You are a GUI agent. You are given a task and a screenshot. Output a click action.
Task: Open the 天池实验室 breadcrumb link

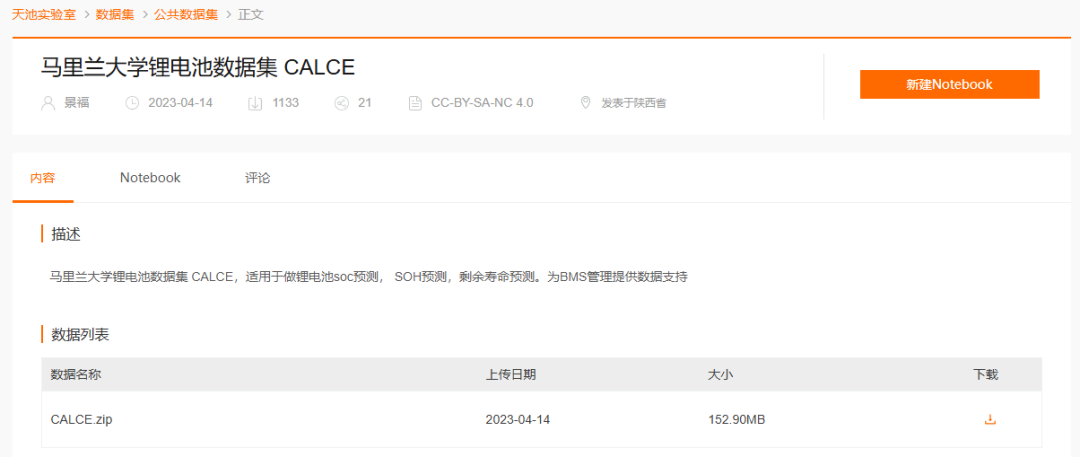pos(43,14)
